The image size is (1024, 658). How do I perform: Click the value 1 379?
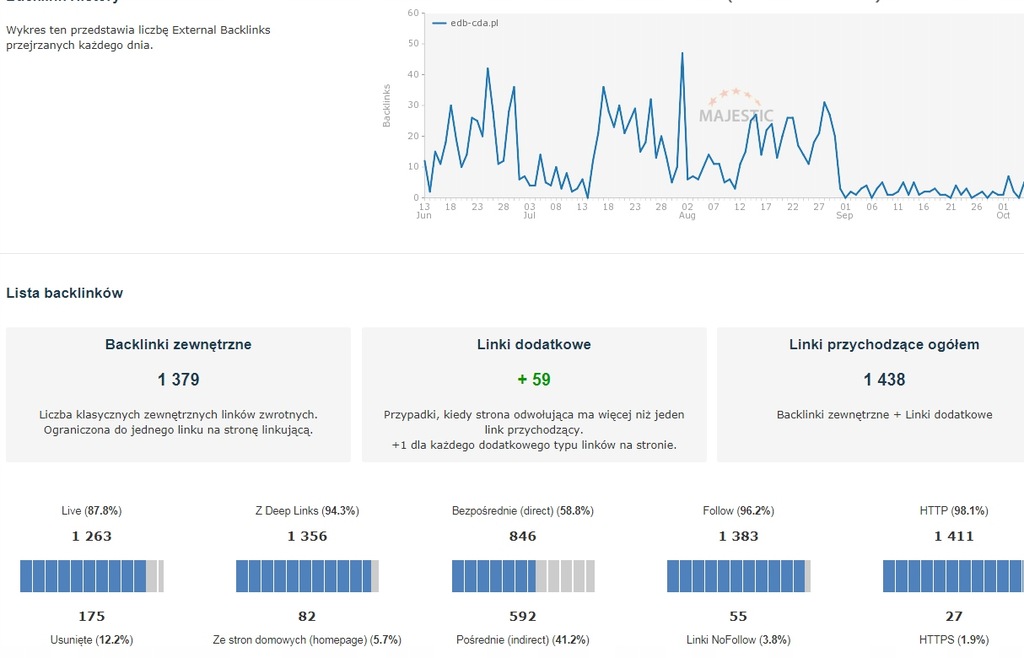click(x=178, y=379)
